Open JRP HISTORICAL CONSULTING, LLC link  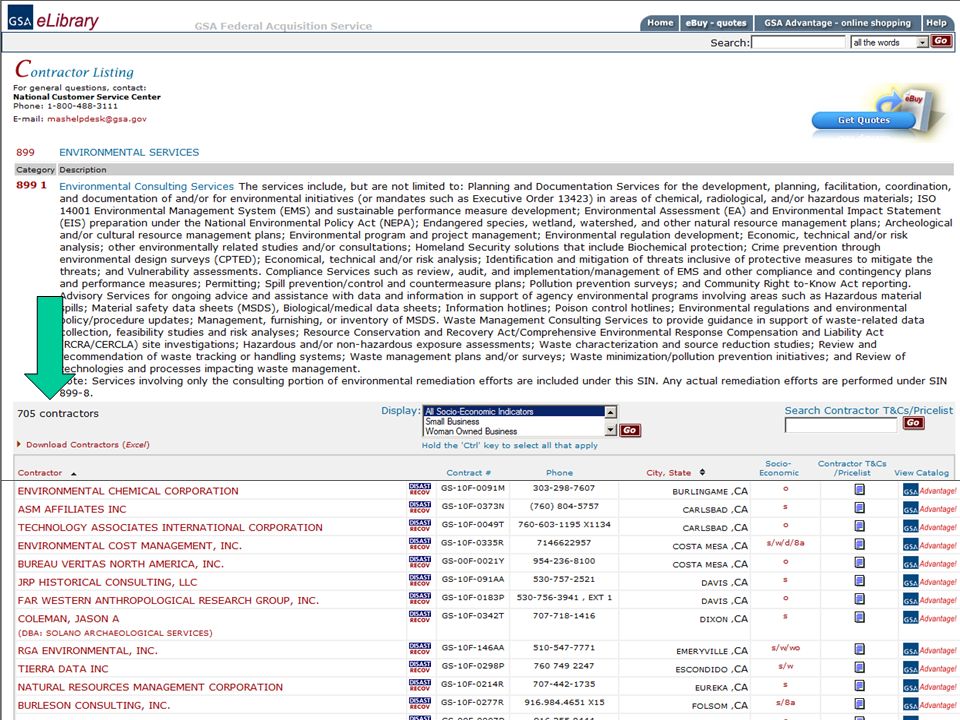(x=107, y=582)
